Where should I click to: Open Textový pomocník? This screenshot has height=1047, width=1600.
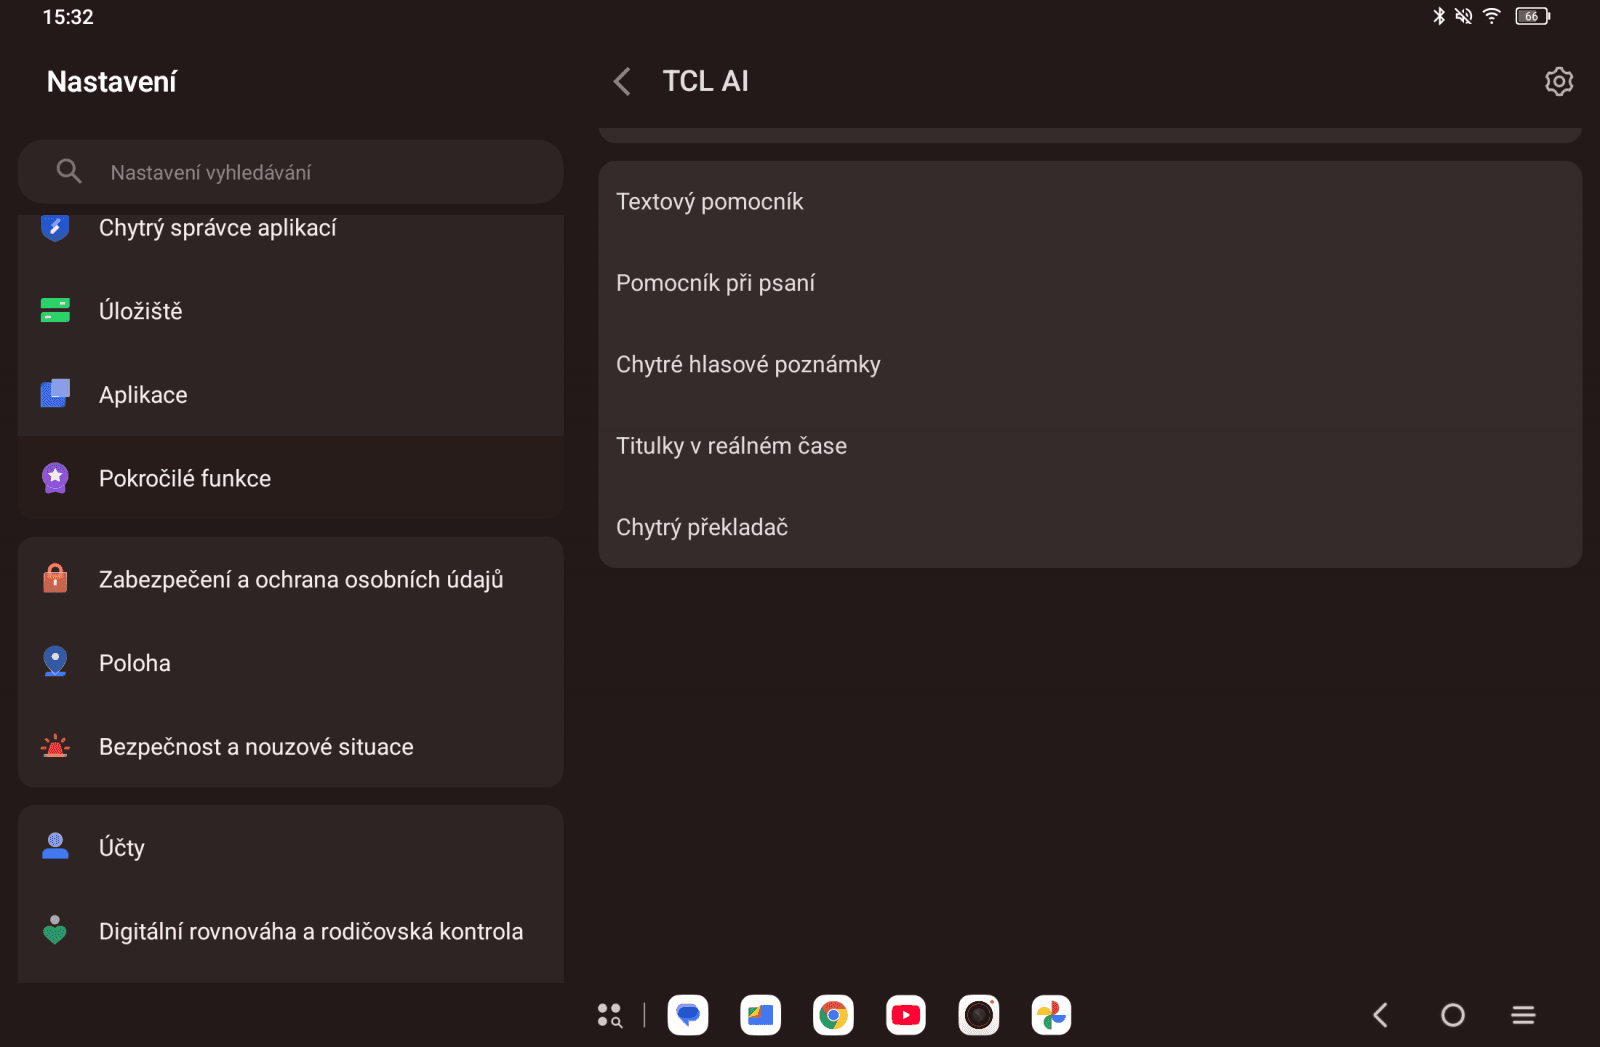(710, 201)
